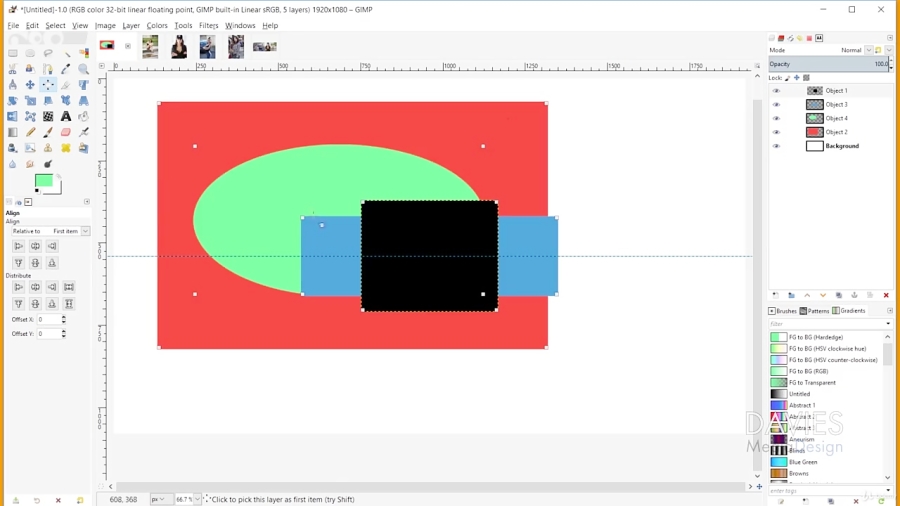Hide the Object 3 layer
900x506 pixels.
point(776,104)
